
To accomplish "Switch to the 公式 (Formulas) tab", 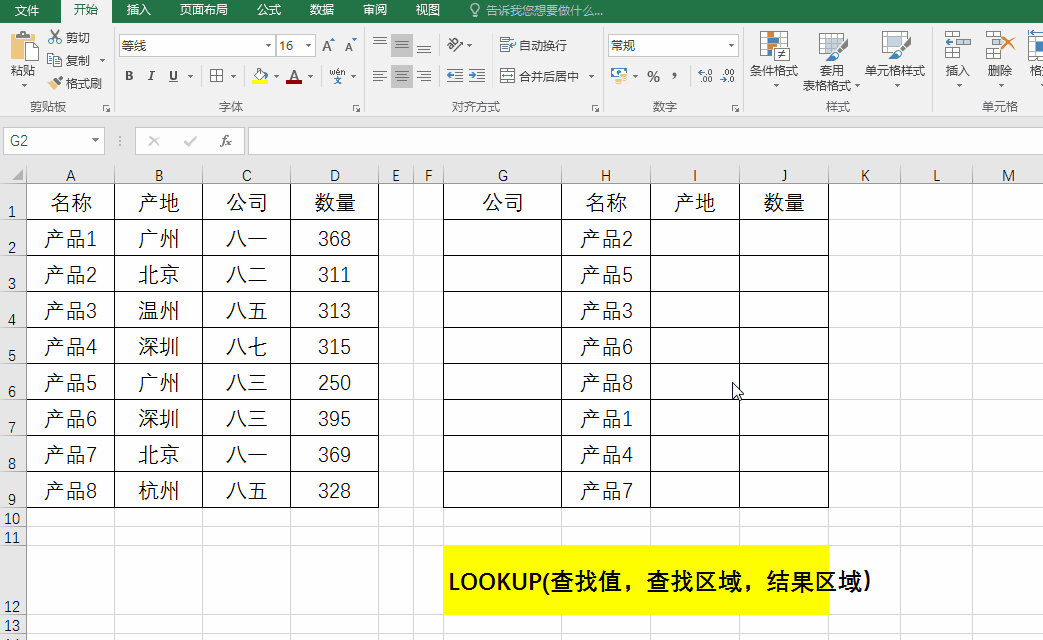I will pyautogui.click(x=269, y=10).
